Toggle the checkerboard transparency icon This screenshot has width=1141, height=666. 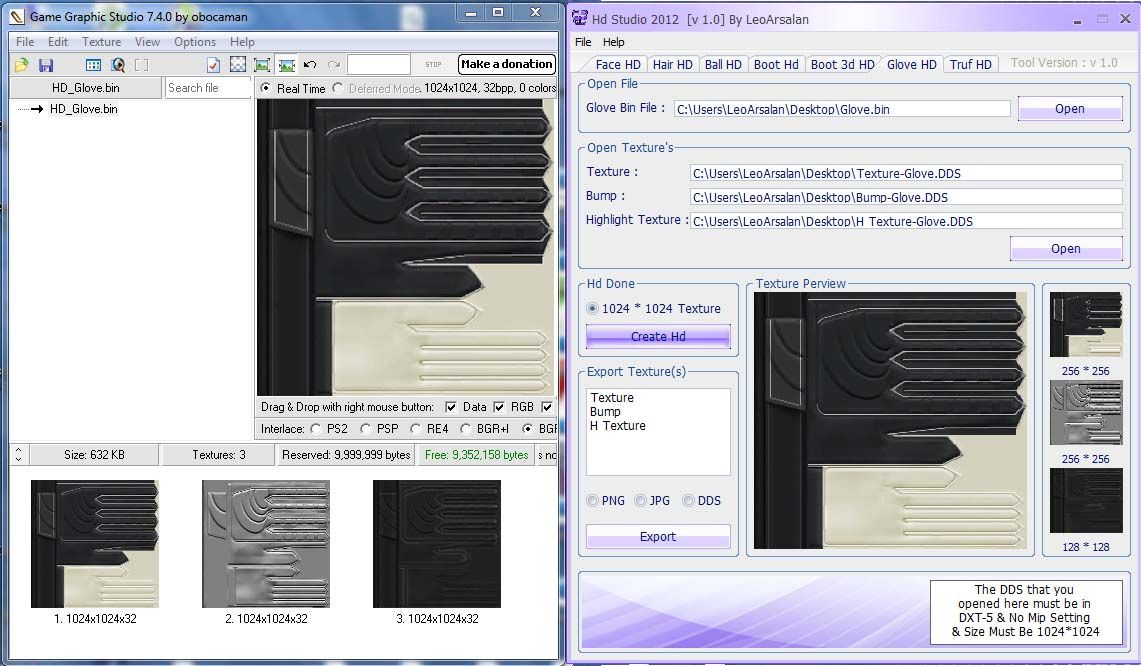pyautogui.click(x=238, y=65)
